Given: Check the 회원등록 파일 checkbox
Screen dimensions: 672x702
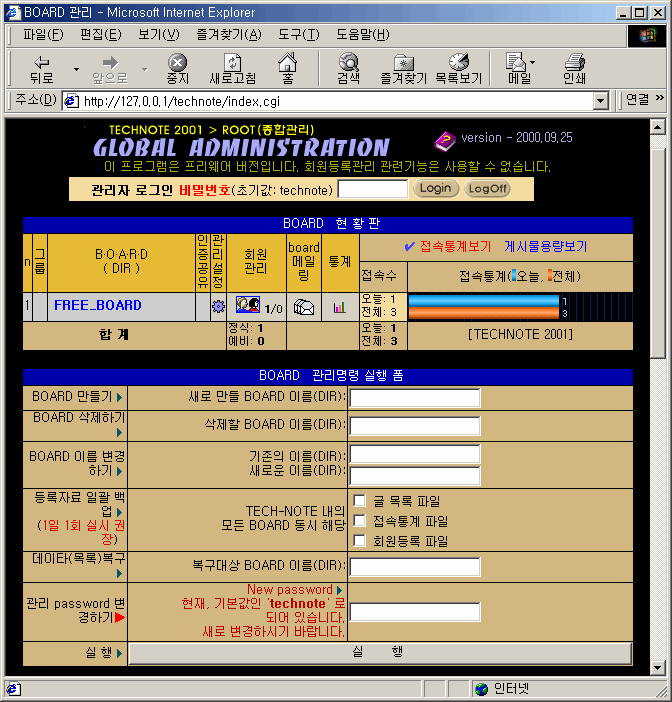Looking at the screenshot, I should click(x=359, y=540).
